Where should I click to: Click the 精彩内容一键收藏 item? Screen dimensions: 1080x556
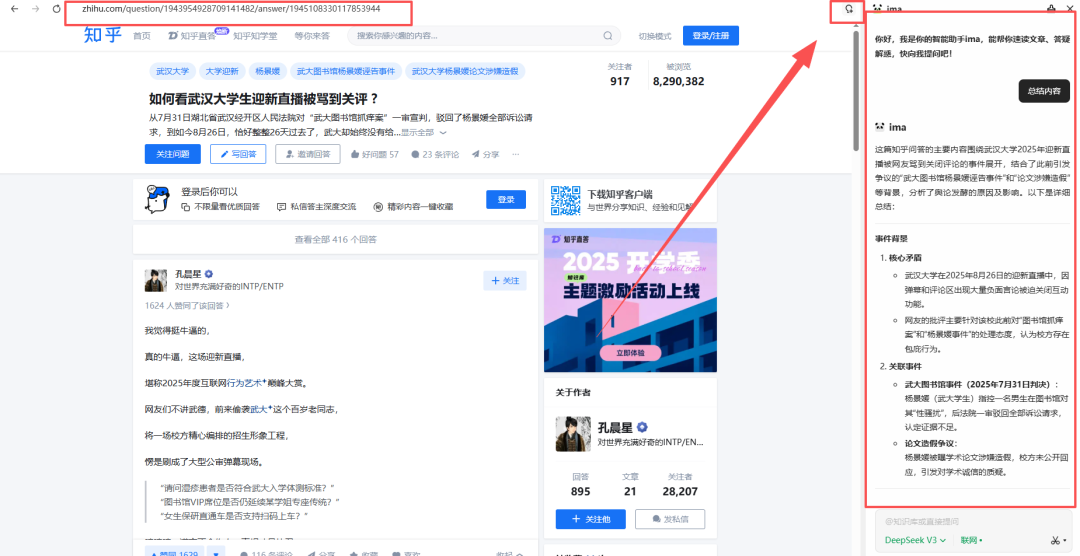[x=413, y=207]
